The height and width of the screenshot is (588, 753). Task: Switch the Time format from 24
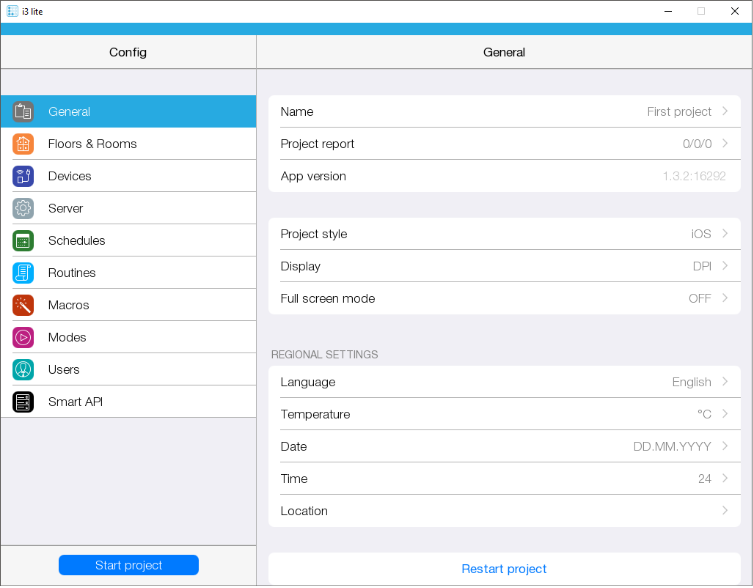(504, 479)
